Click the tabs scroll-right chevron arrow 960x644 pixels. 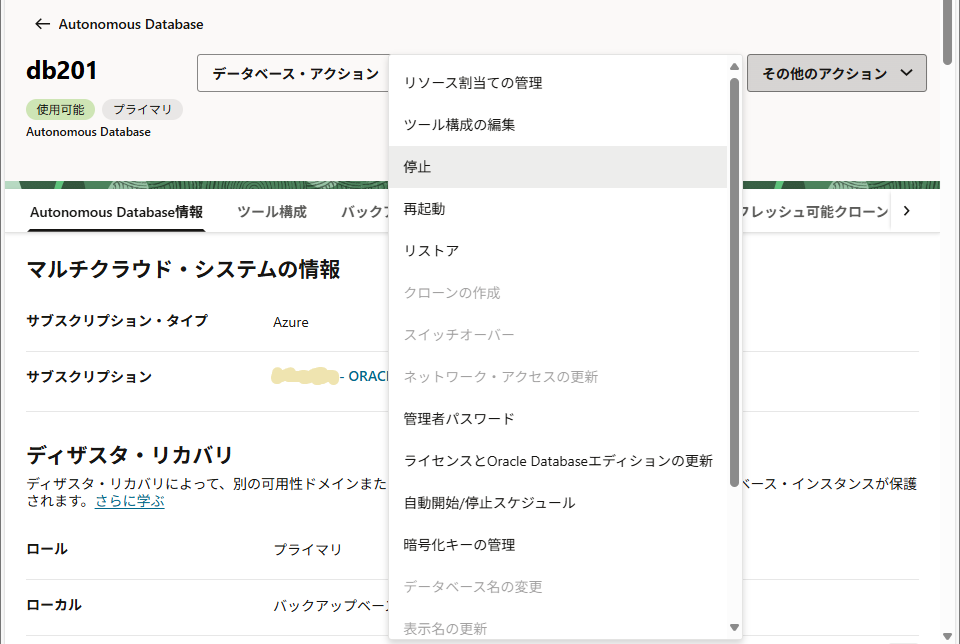click(907, 211)
